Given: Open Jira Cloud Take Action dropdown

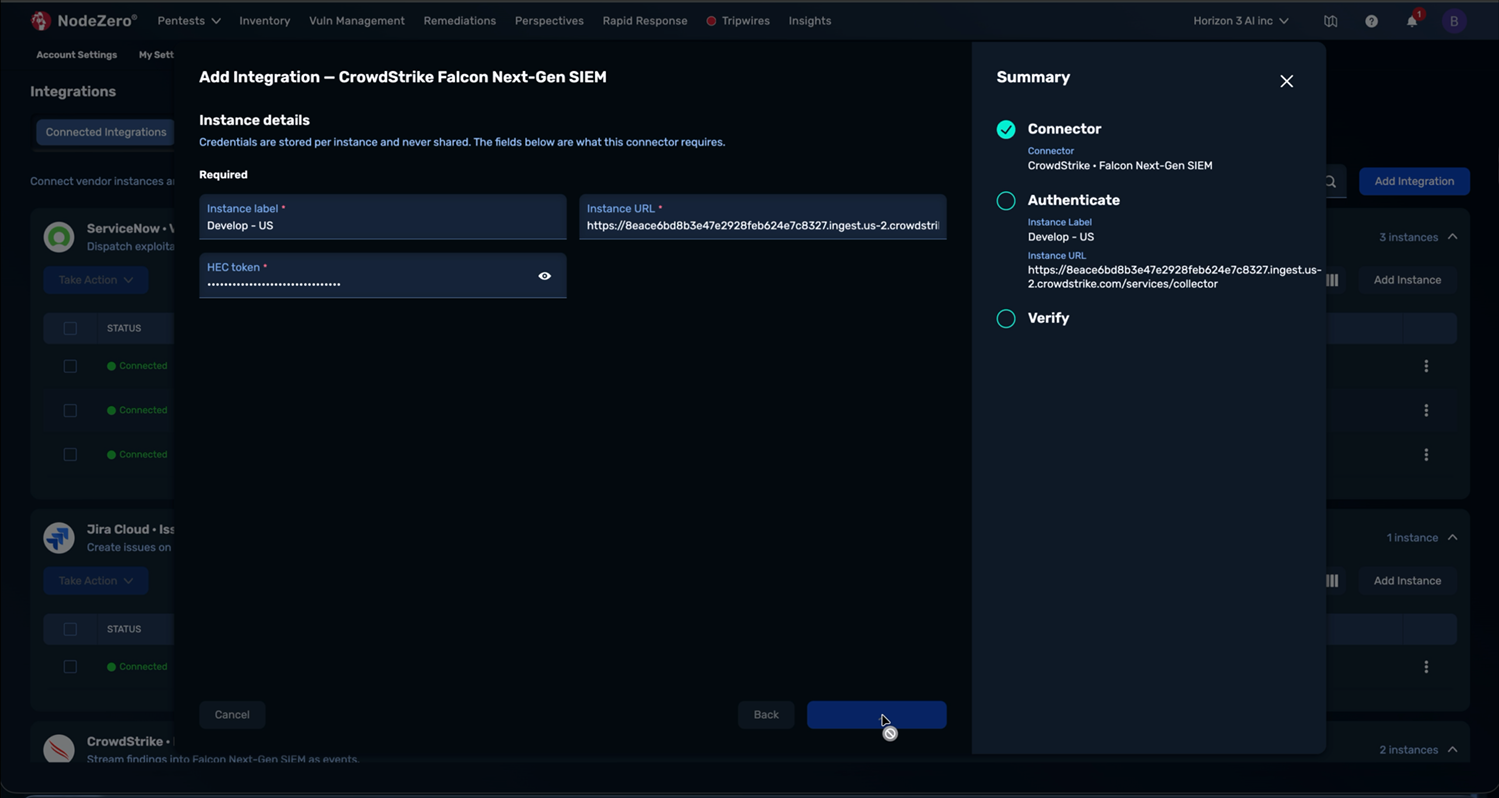Looking at the screenshot, I should (95, 581).
